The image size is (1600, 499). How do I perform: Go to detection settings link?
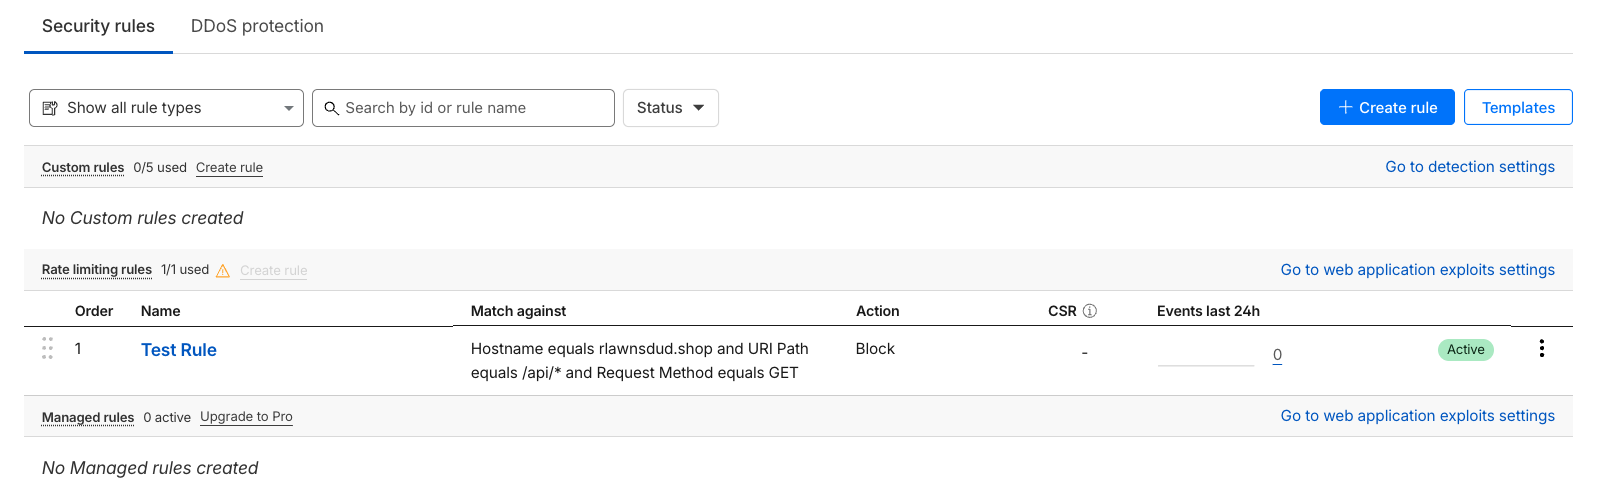coord(1469,167)
